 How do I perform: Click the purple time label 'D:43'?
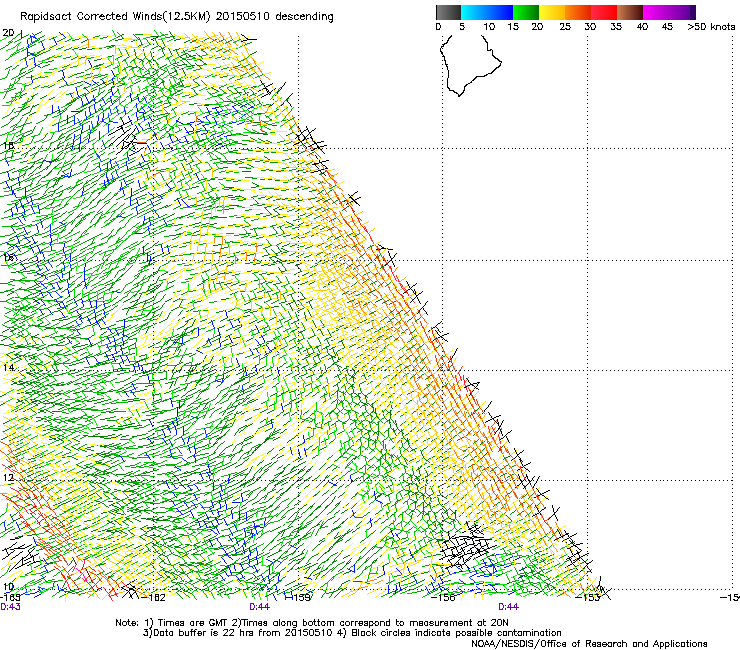pos(10,607)
